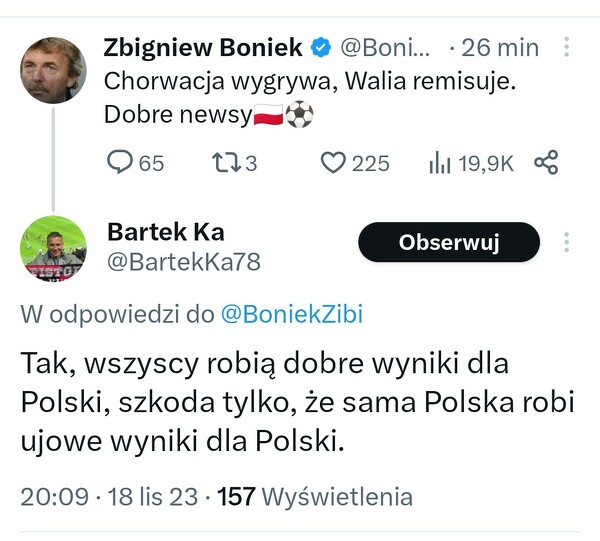Click Boniek's blue verified badge
This screenshot has height=541, width=600.
(321, 48)
